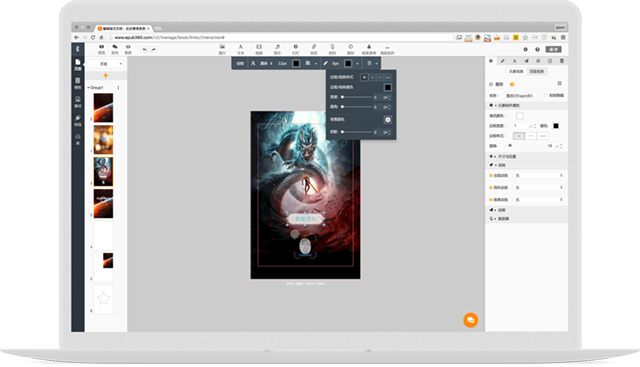640x367 pixels.
Task: Click the copy icon in the element info header
Action: click(559, 83)
